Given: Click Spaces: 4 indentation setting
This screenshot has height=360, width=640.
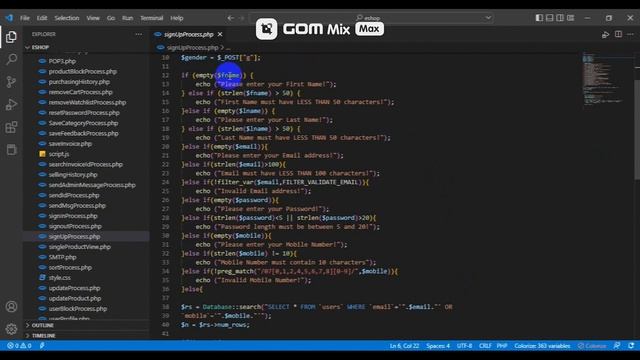Looking at the screenshot, I should 438,346.
